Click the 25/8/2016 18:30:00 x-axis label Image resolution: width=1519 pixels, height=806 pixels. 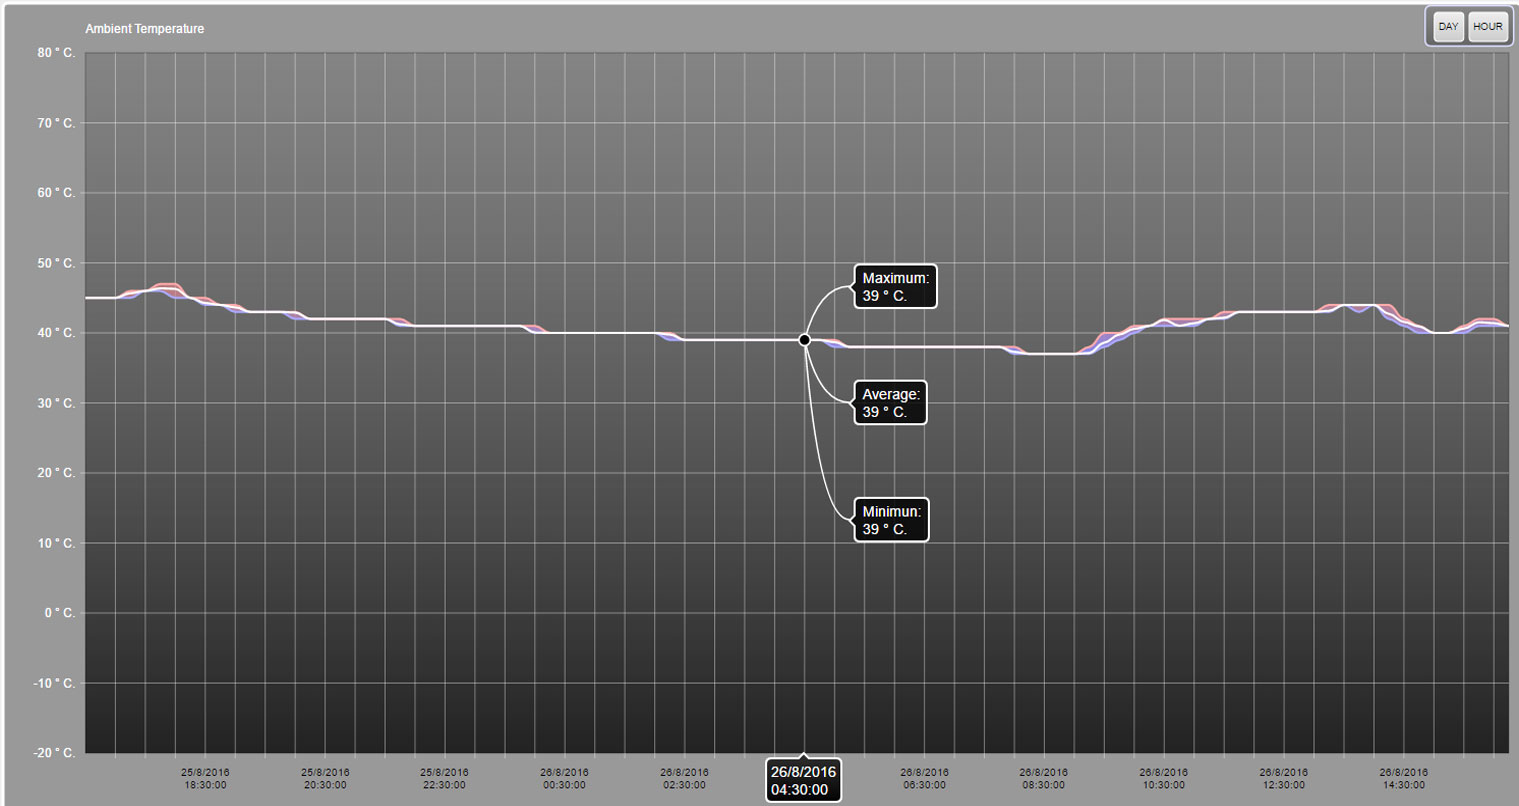(x=205, y=779)
